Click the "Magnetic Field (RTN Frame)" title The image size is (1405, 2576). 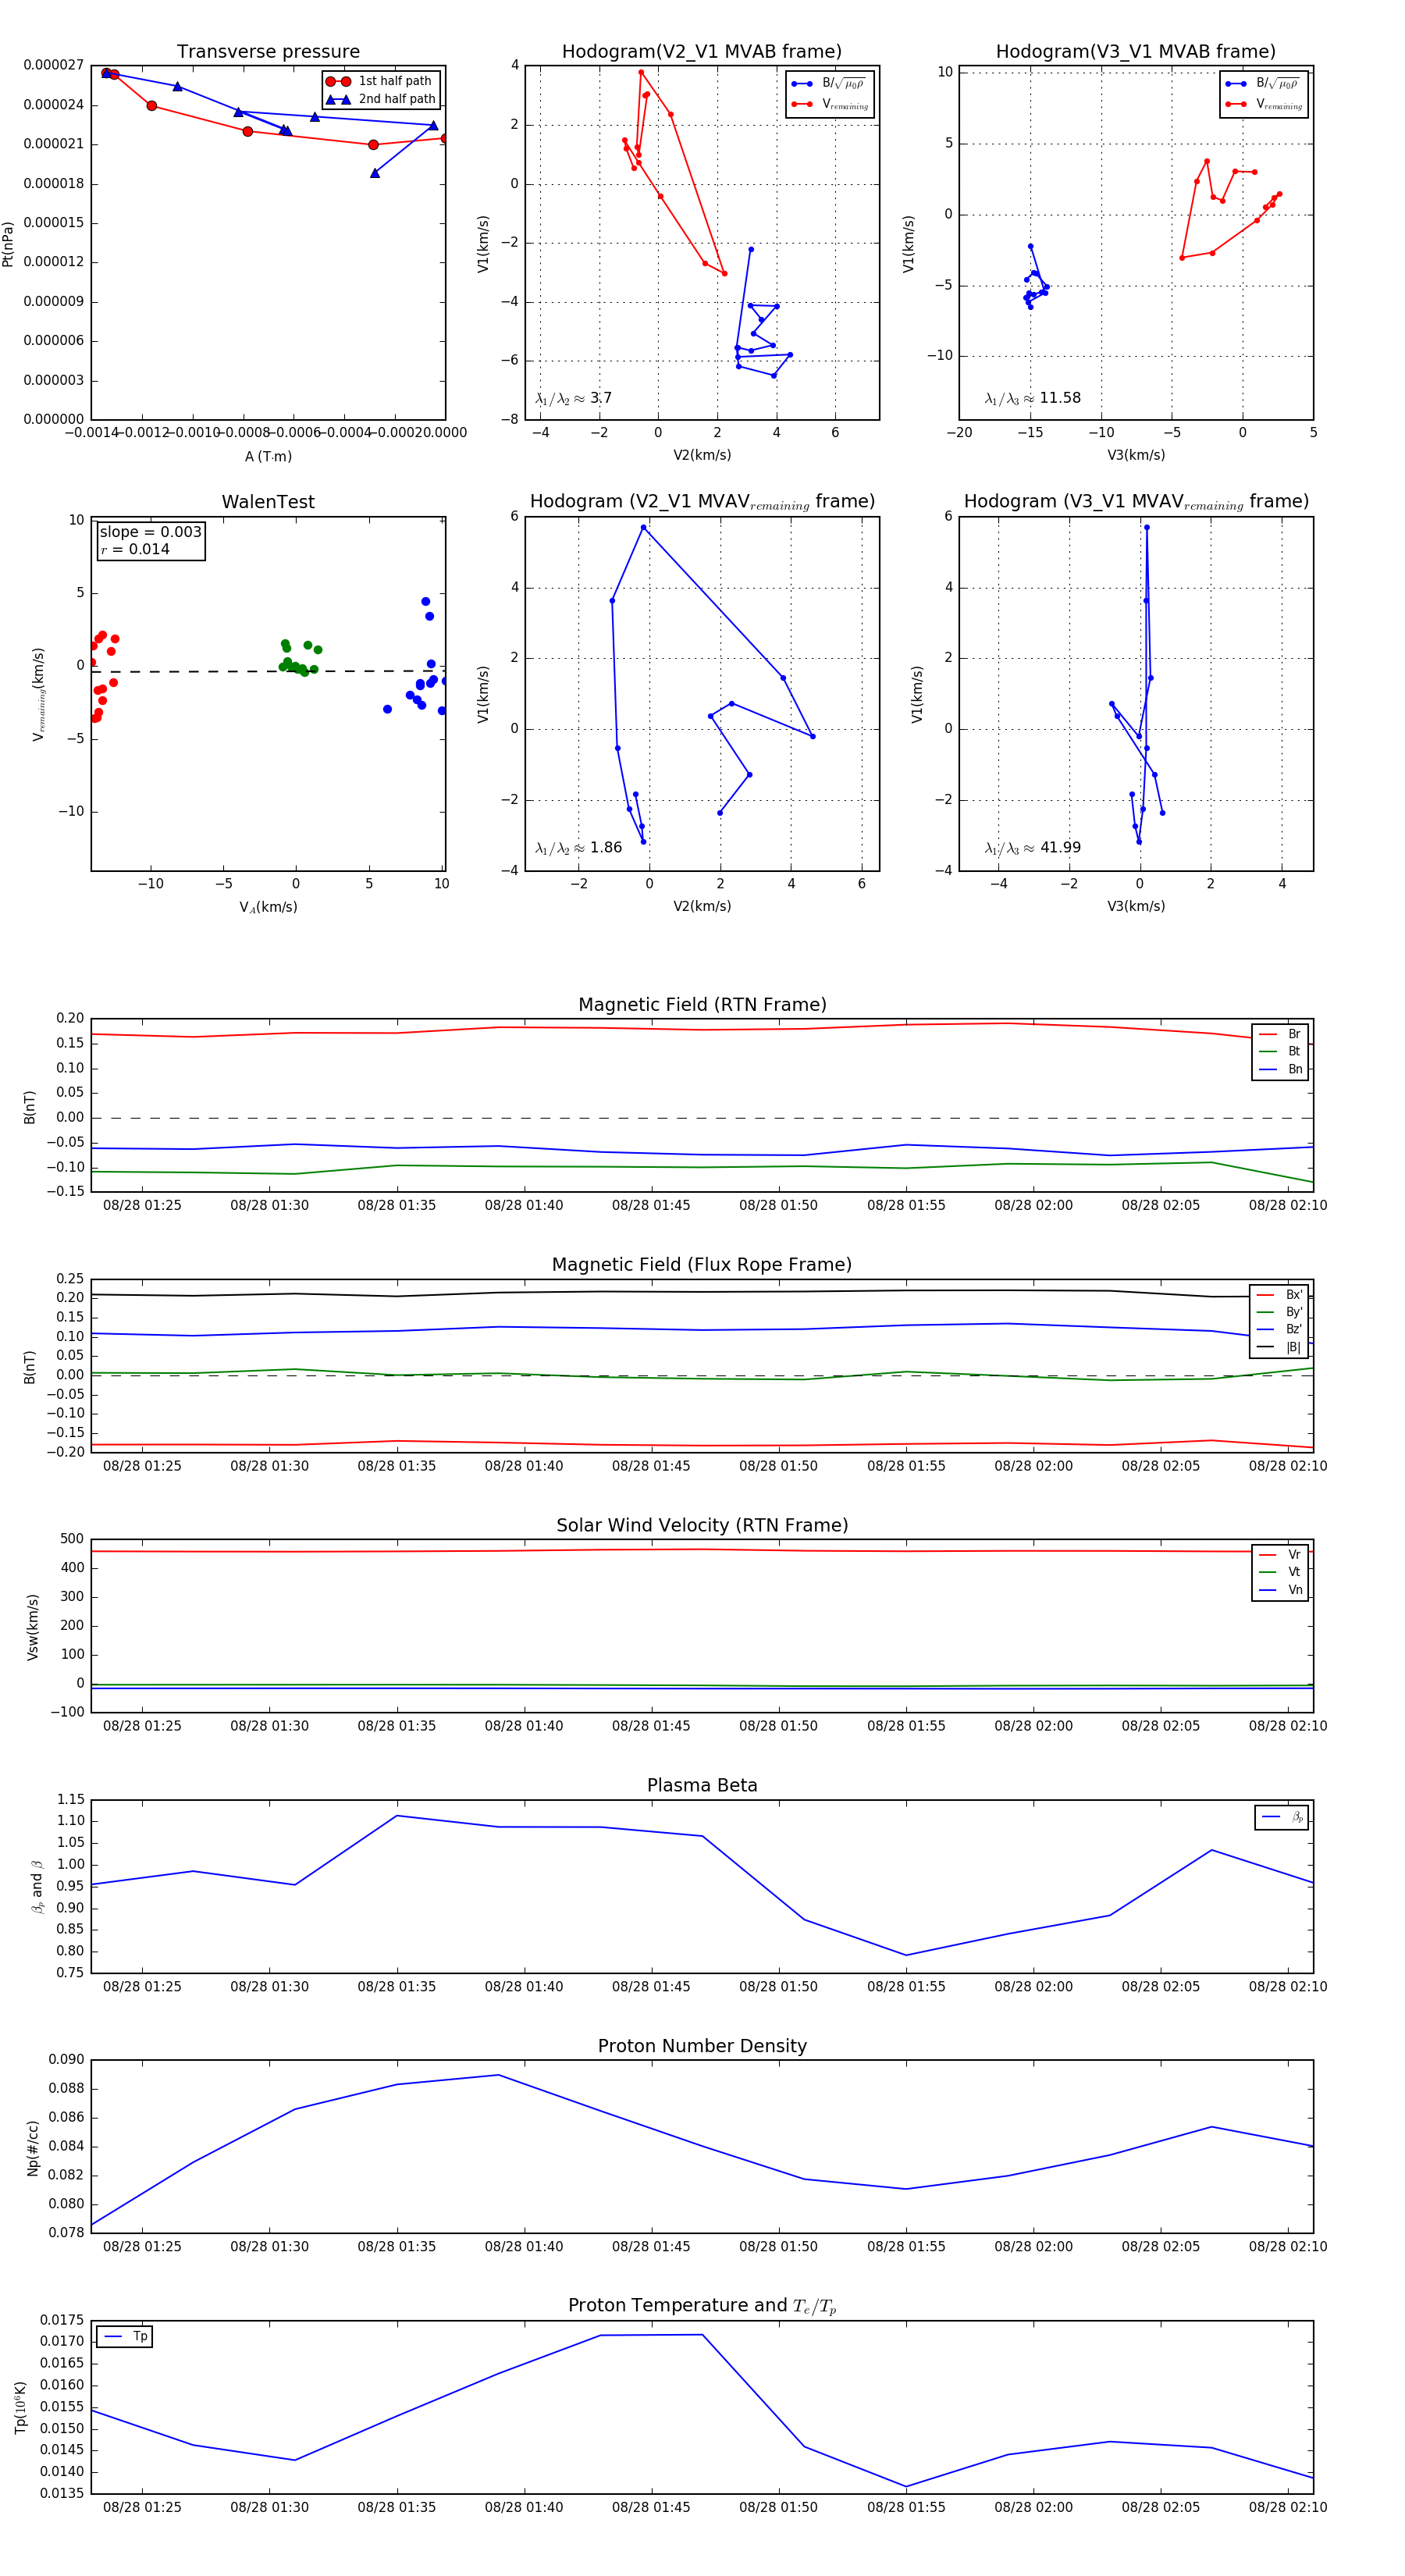(x=702, y=1005)
